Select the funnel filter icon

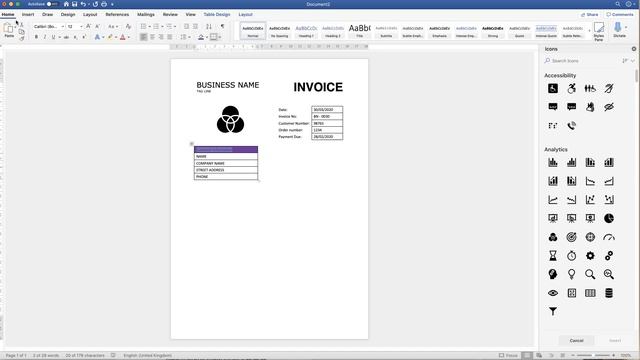pyautogui.click(x=553, y=312)
